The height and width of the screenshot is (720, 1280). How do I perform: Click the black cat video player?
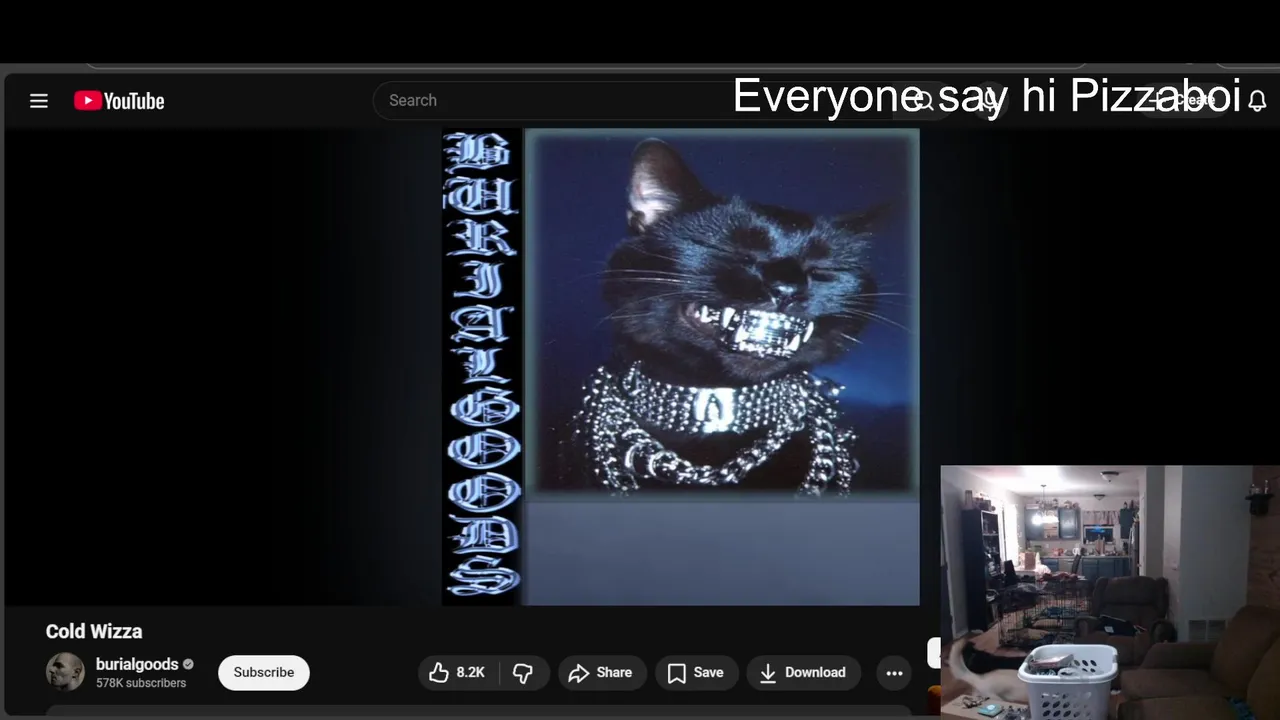point(680,366)
